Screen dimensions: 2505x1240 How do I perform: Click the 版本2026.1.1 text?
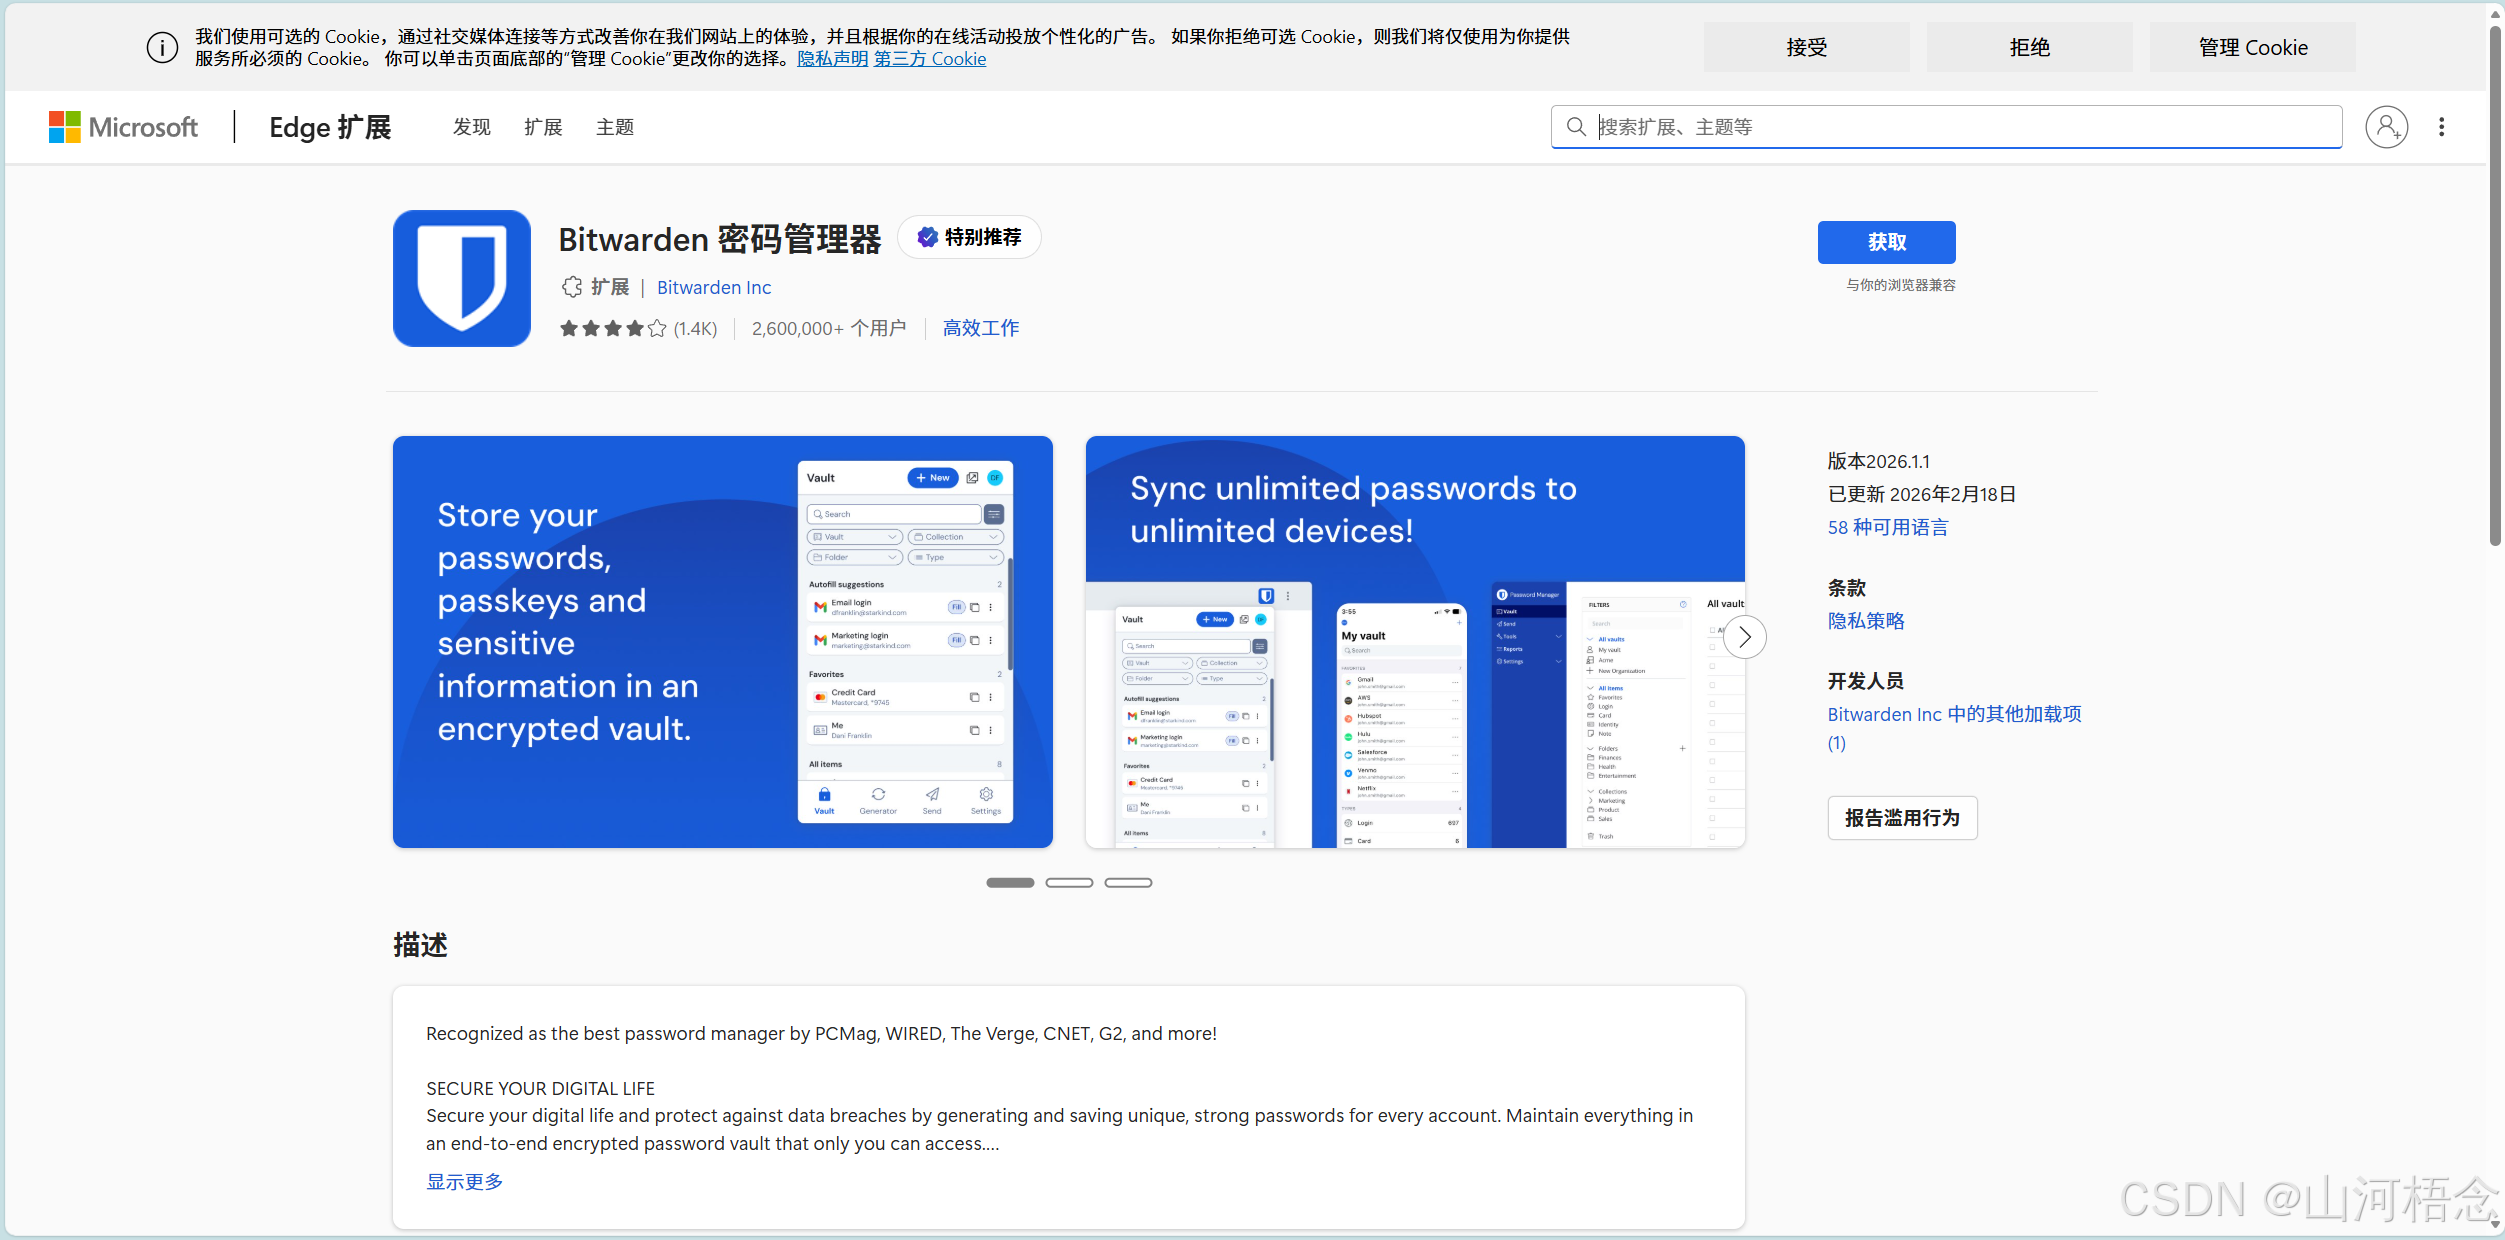(1879, 462)
